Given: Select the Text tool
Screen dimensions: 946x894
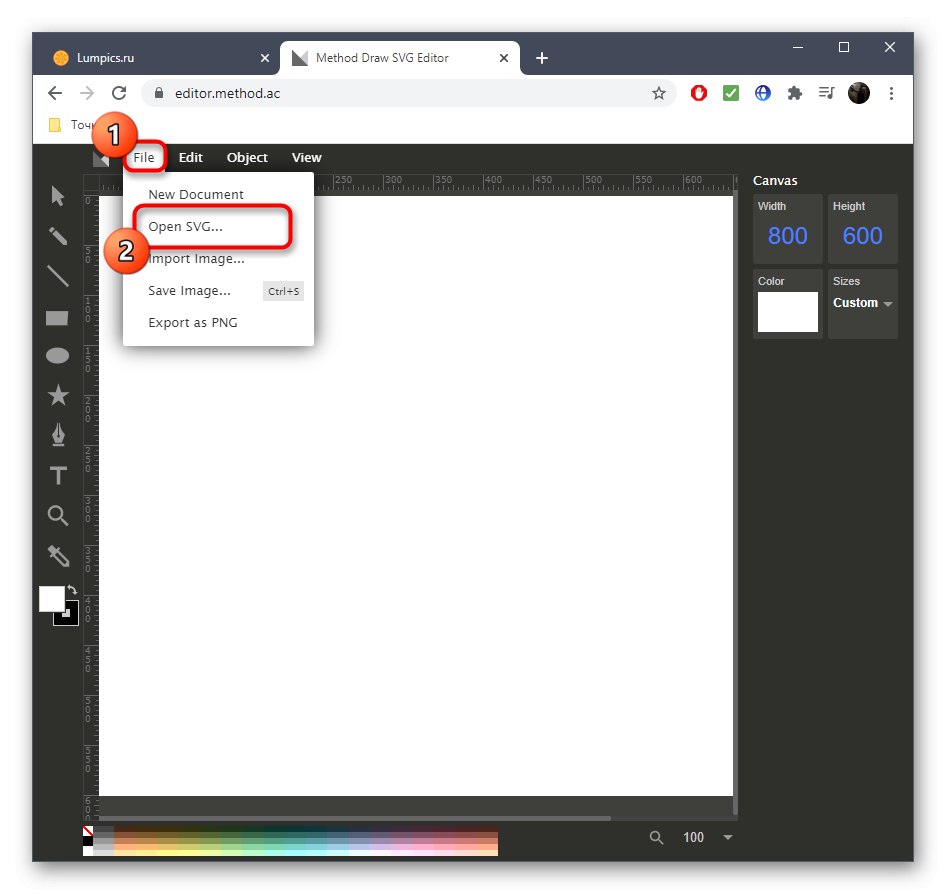Looking at the screenshot, I should tap(58, 475).
